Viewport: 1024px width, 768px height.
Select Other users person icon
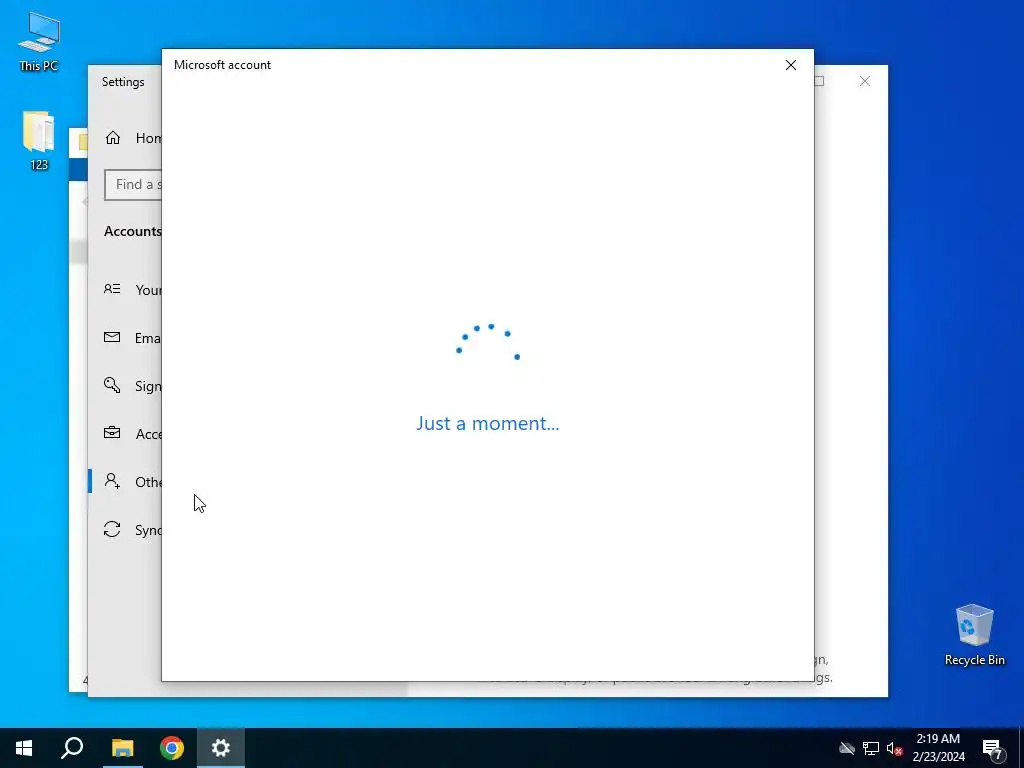pos(112,481)
